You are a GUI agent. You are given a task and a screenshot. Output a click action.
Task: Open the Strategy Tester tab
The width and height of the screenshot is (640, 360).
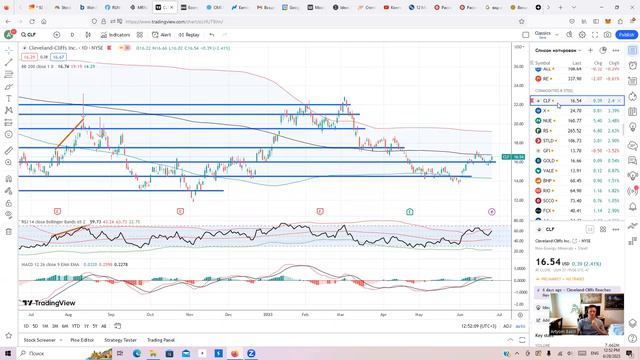(120, 340)
